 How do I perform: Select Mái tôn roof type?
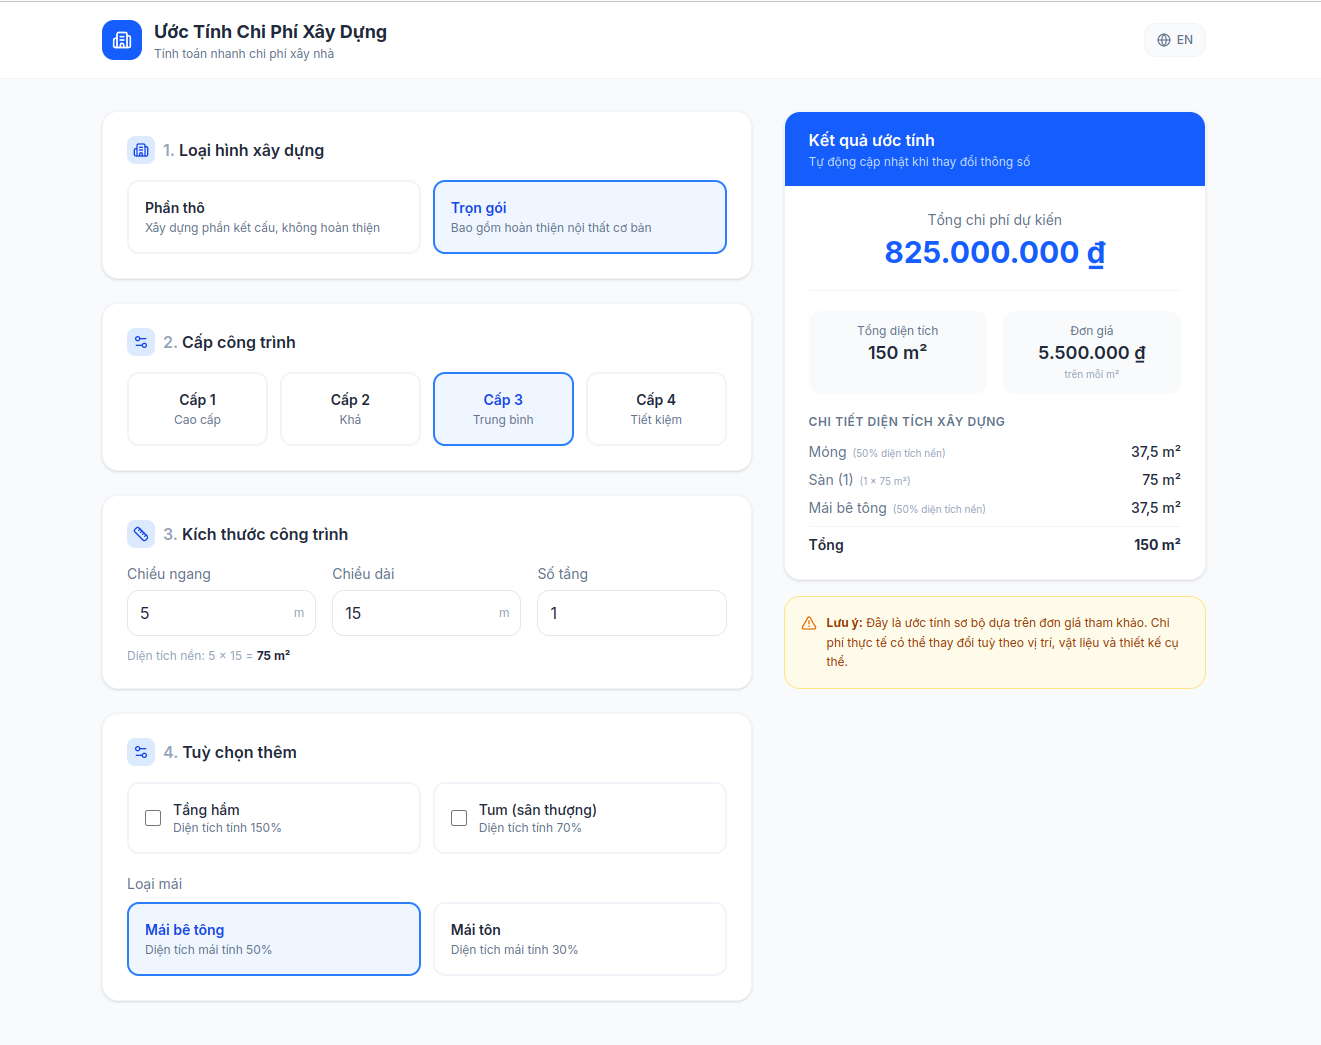pos(579,939)
